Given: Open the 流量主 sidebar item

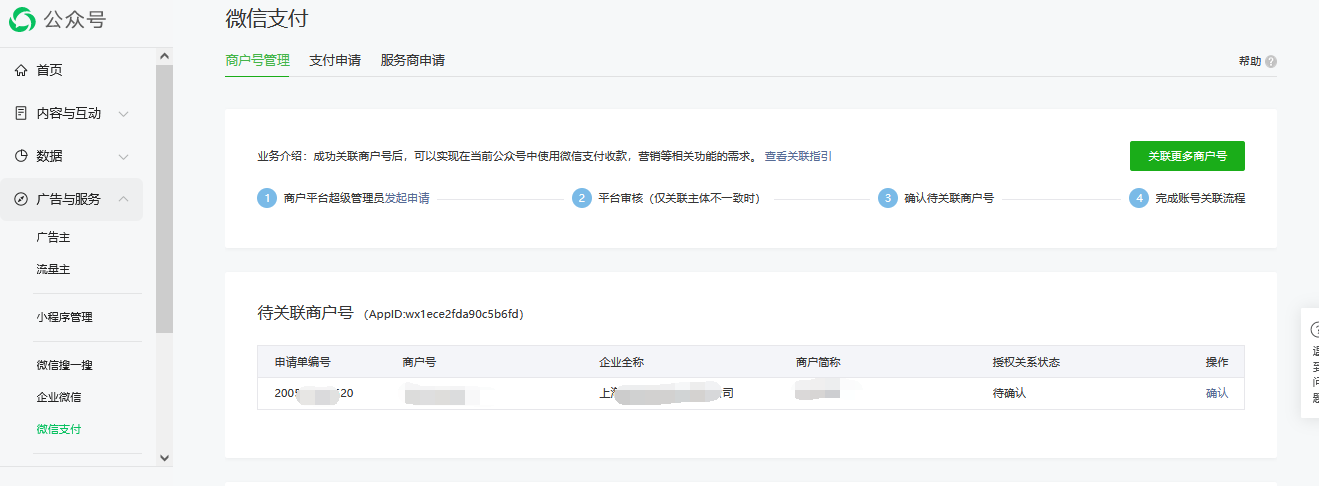Looking at the screenshot, I should (53, 270).
